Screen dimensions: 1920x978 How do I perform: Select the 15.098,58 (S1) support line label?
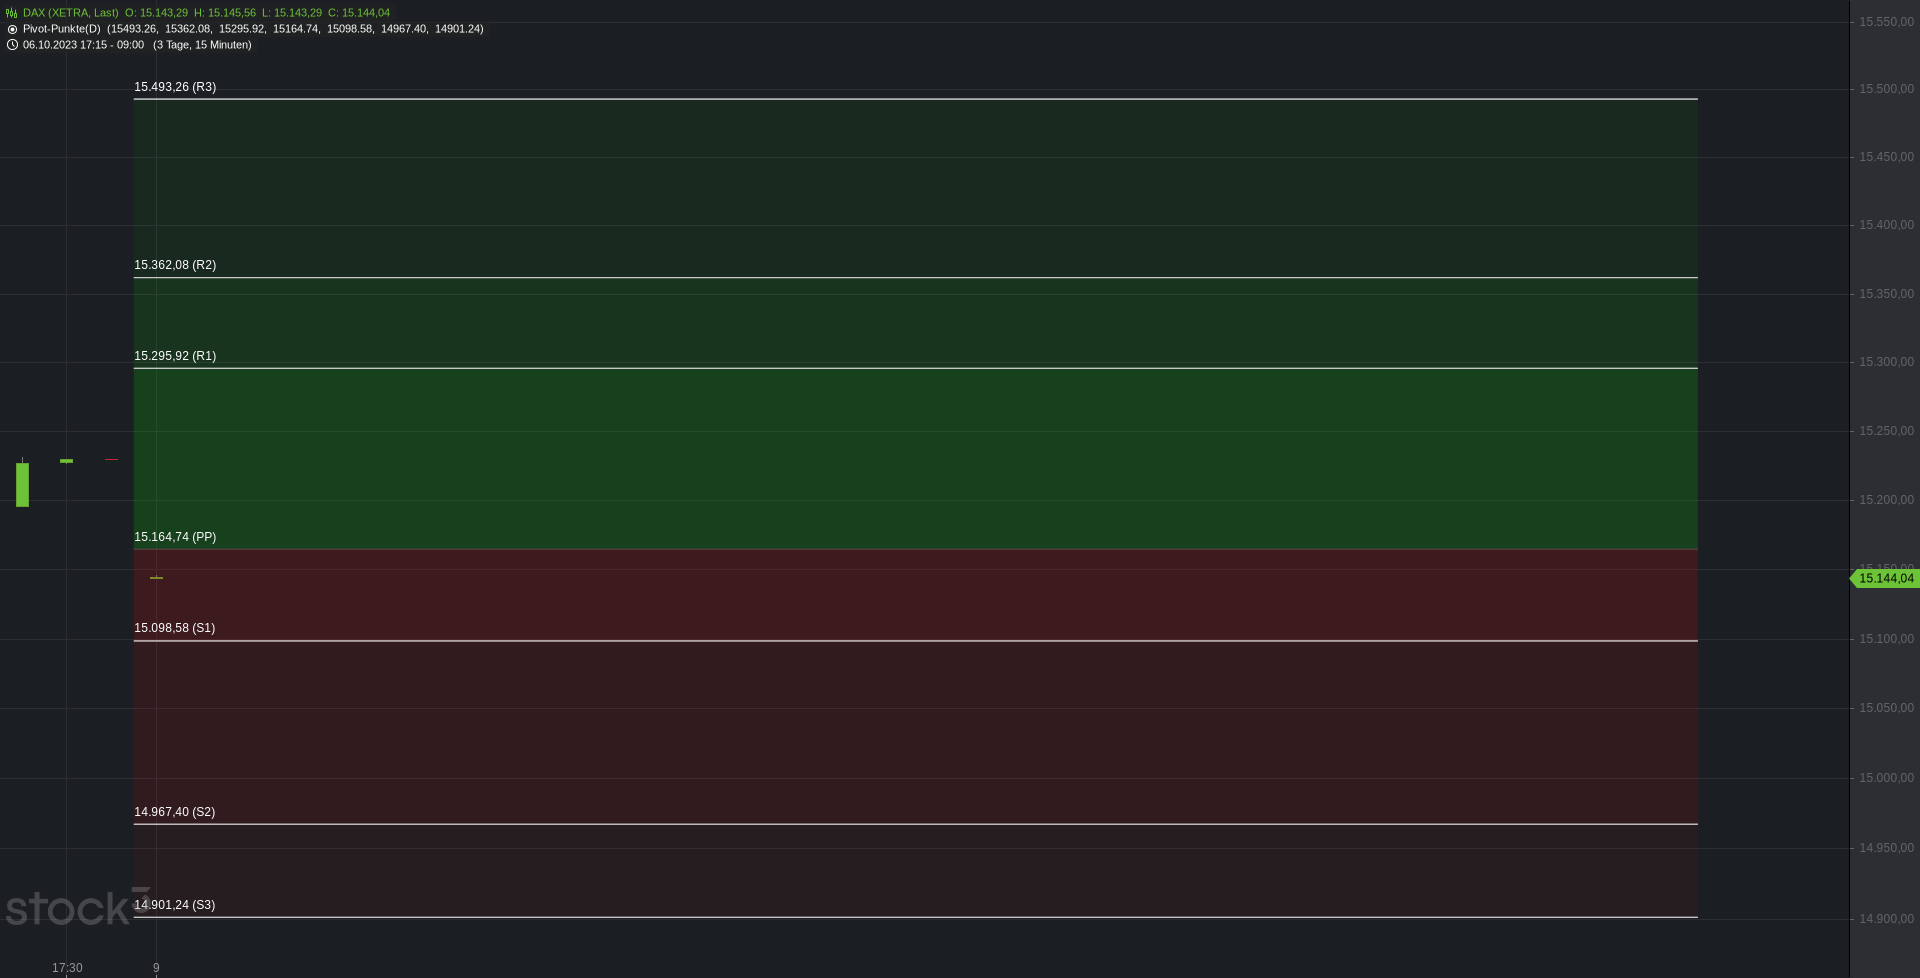(175, 628)
